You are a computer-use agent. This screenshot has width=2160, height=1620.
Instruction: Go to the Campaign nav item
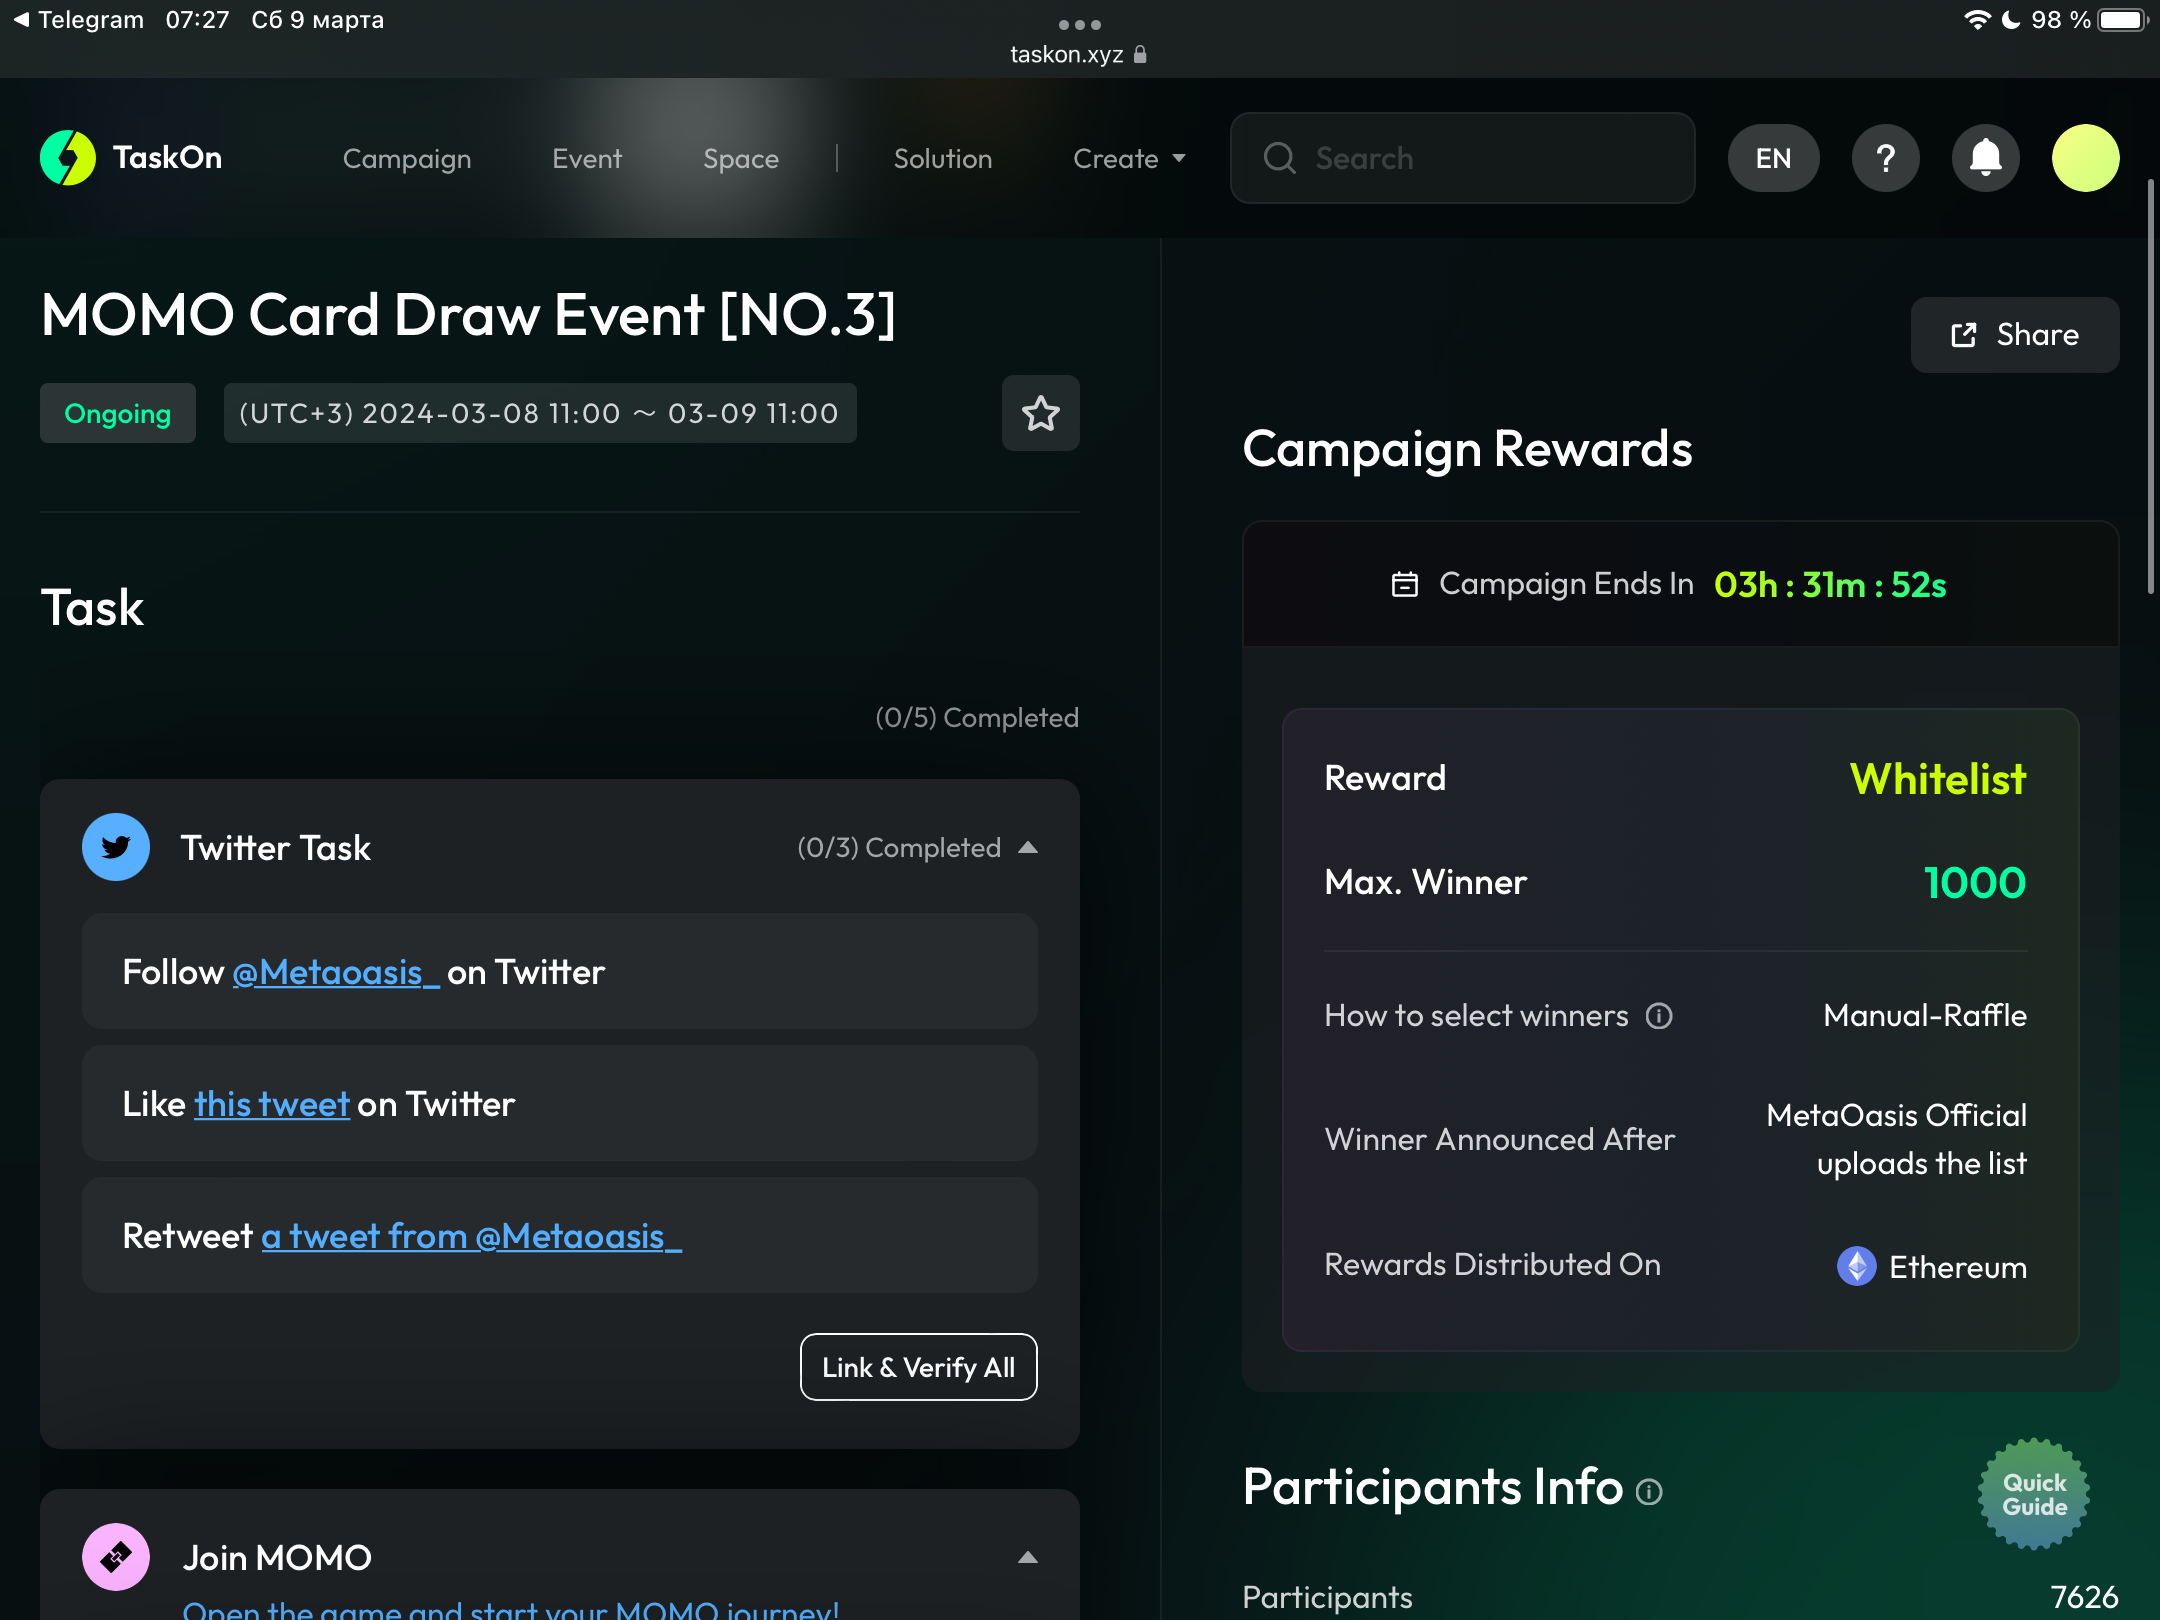tap(406, 159)
